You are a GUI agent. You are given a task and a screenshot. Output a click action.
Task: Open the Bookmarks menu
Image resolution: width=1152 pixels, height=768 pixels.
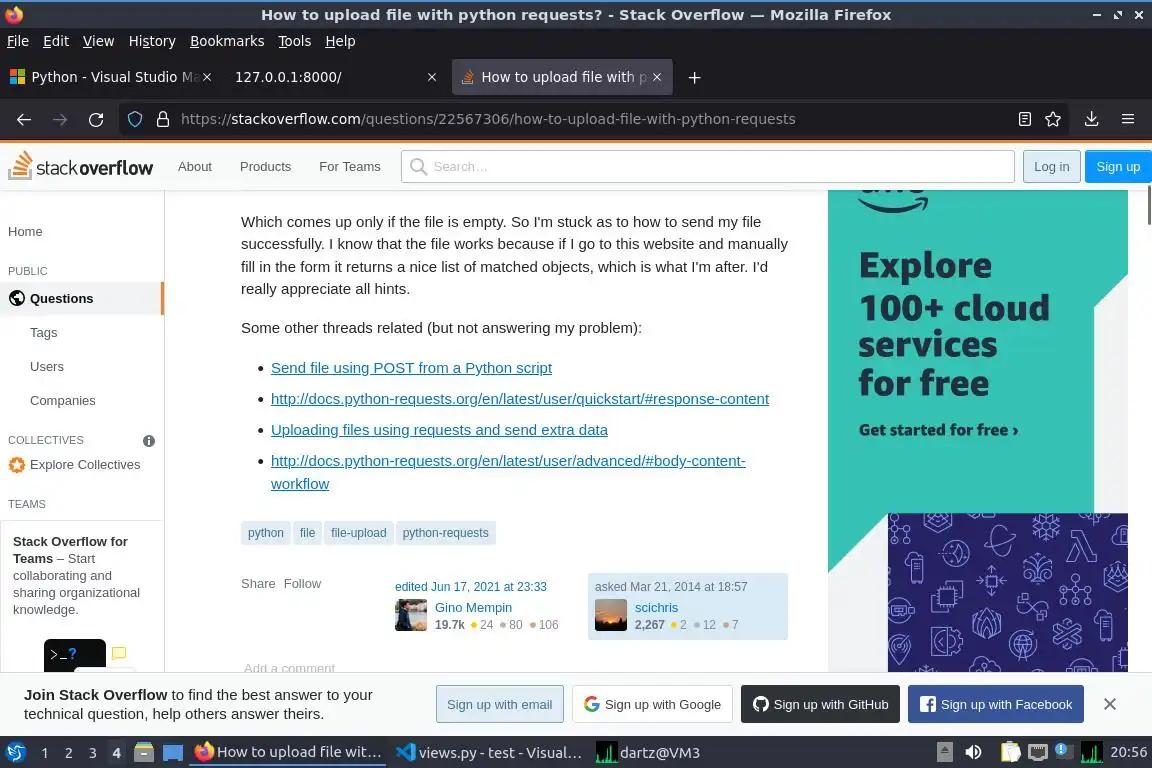(x=227, y=41)
